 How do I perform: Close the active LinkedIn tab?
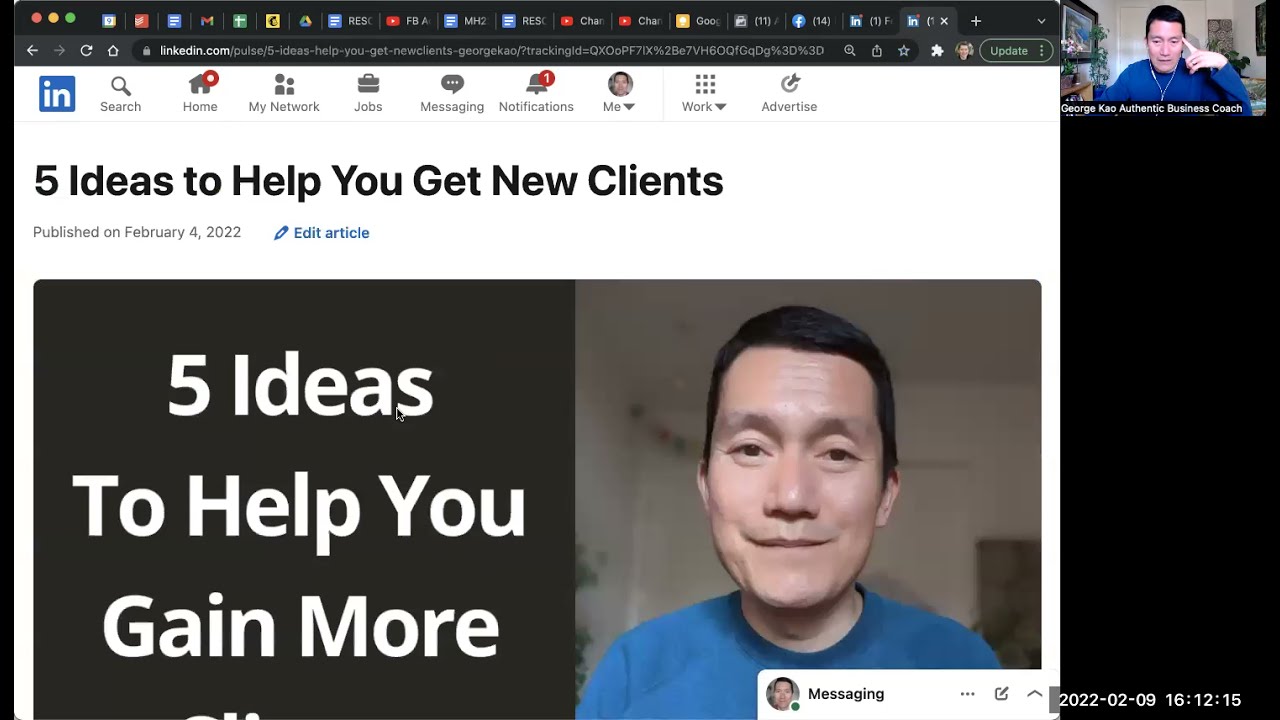pos(944,21)
